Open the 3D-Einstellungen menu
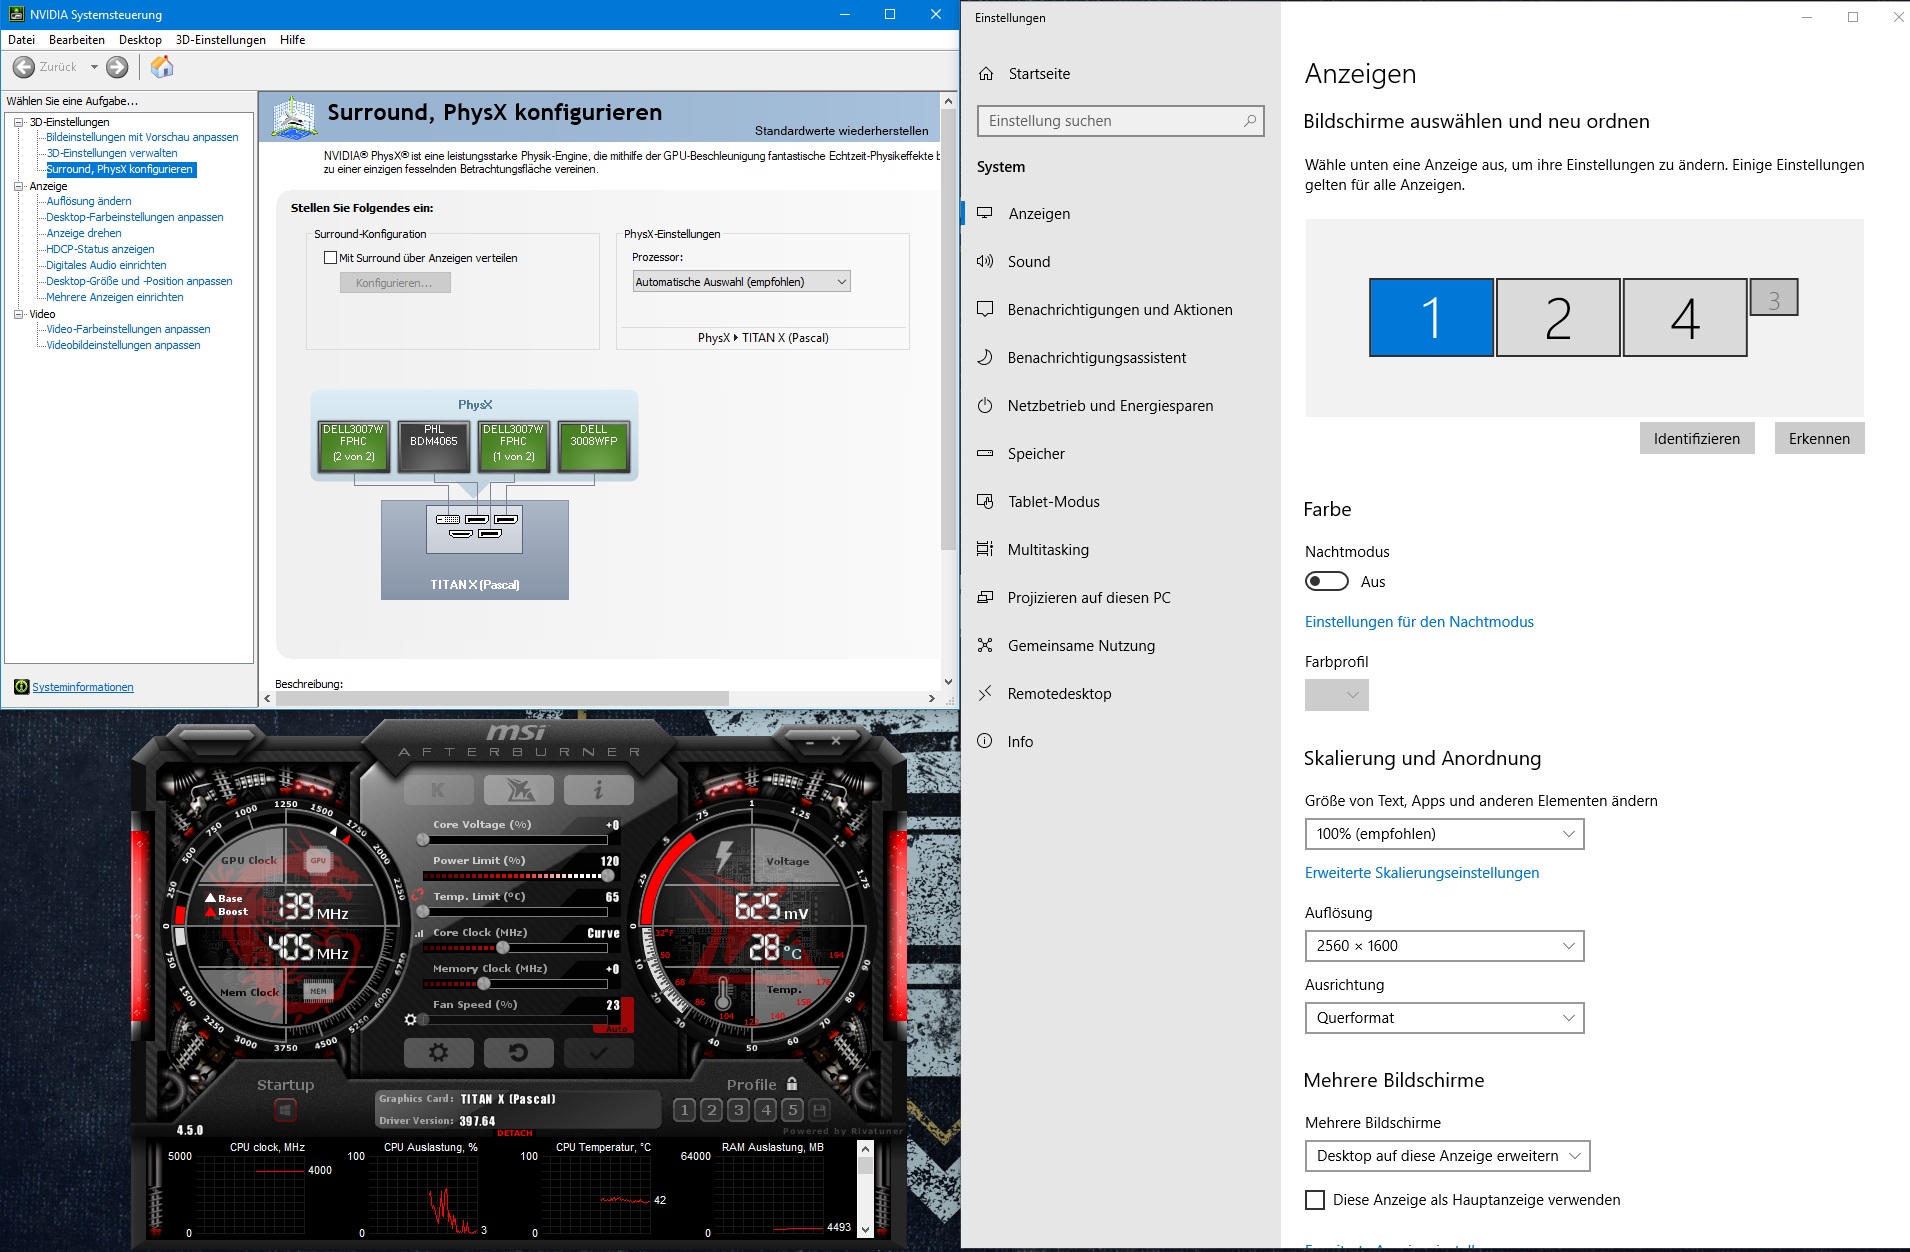1910x1252 pixels. point(221,40)
